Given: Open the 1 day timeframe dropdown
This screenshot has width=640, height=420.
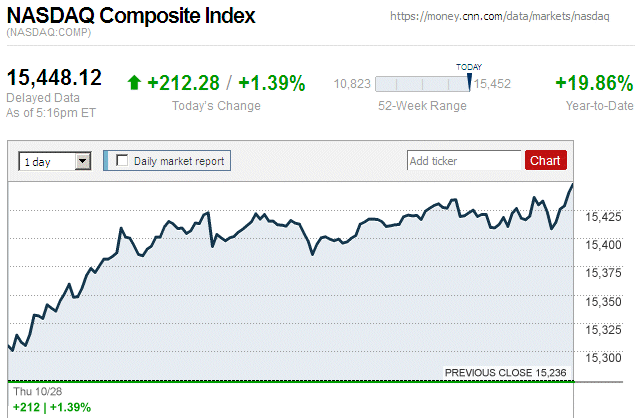Looking at the screenshot, I should click(55, 160).
